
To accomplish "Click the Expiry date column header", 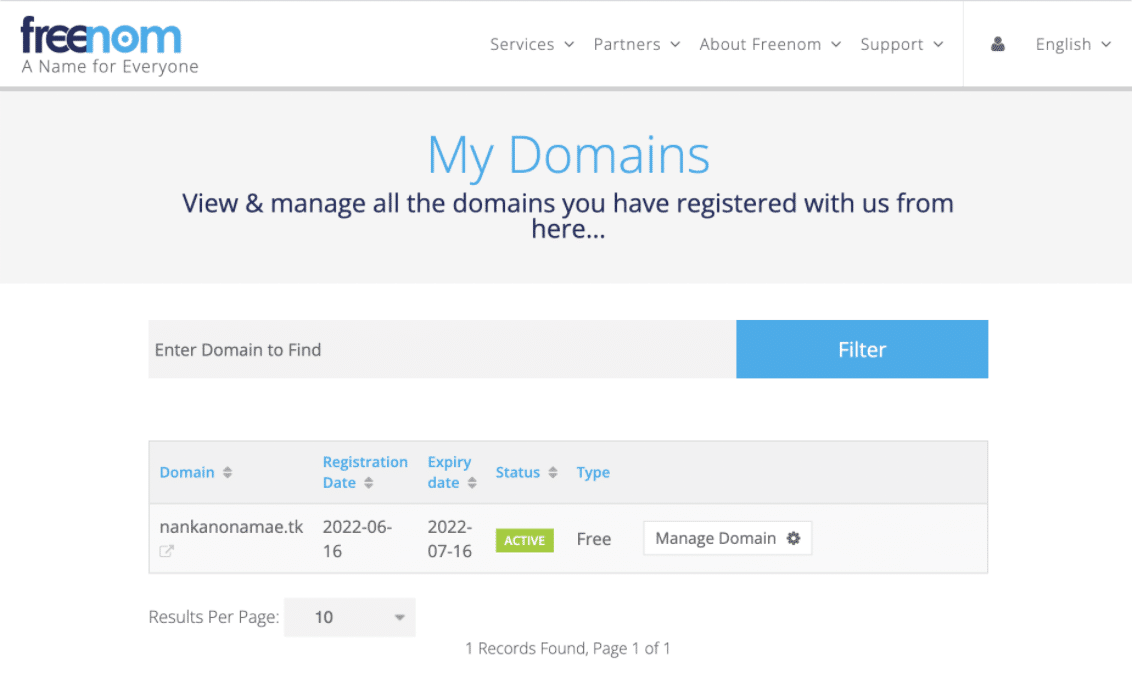I will click(x=449, y=472).
